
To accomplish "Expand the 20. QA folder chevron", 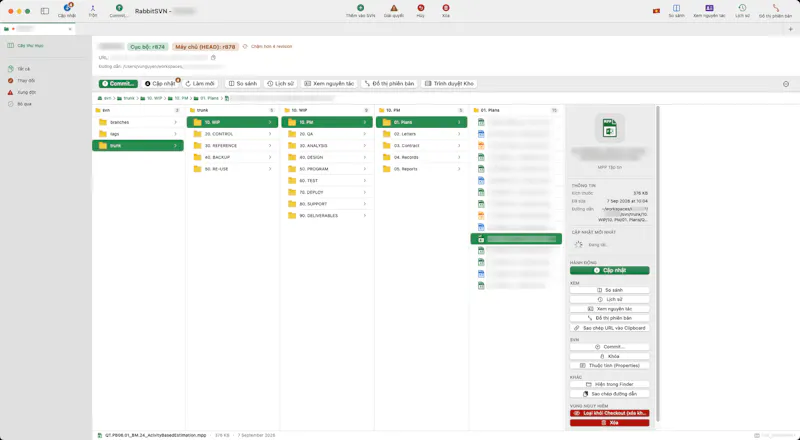I will tap(365, 134).
